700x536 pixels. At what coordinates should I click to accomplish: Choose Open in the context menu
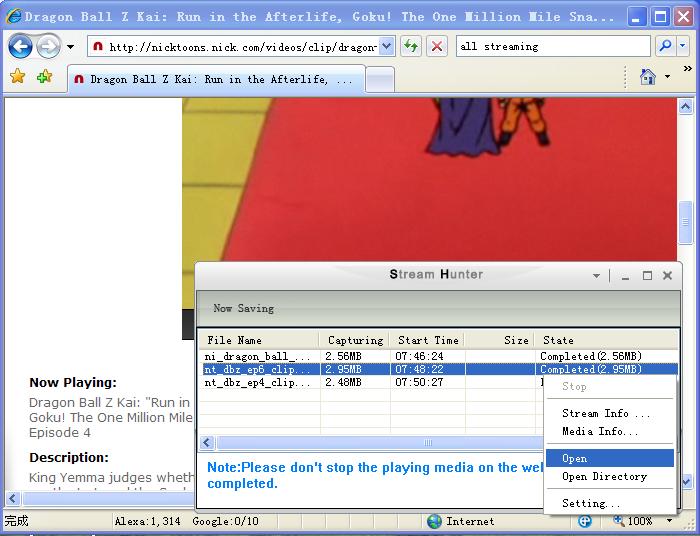pos(609,458)
